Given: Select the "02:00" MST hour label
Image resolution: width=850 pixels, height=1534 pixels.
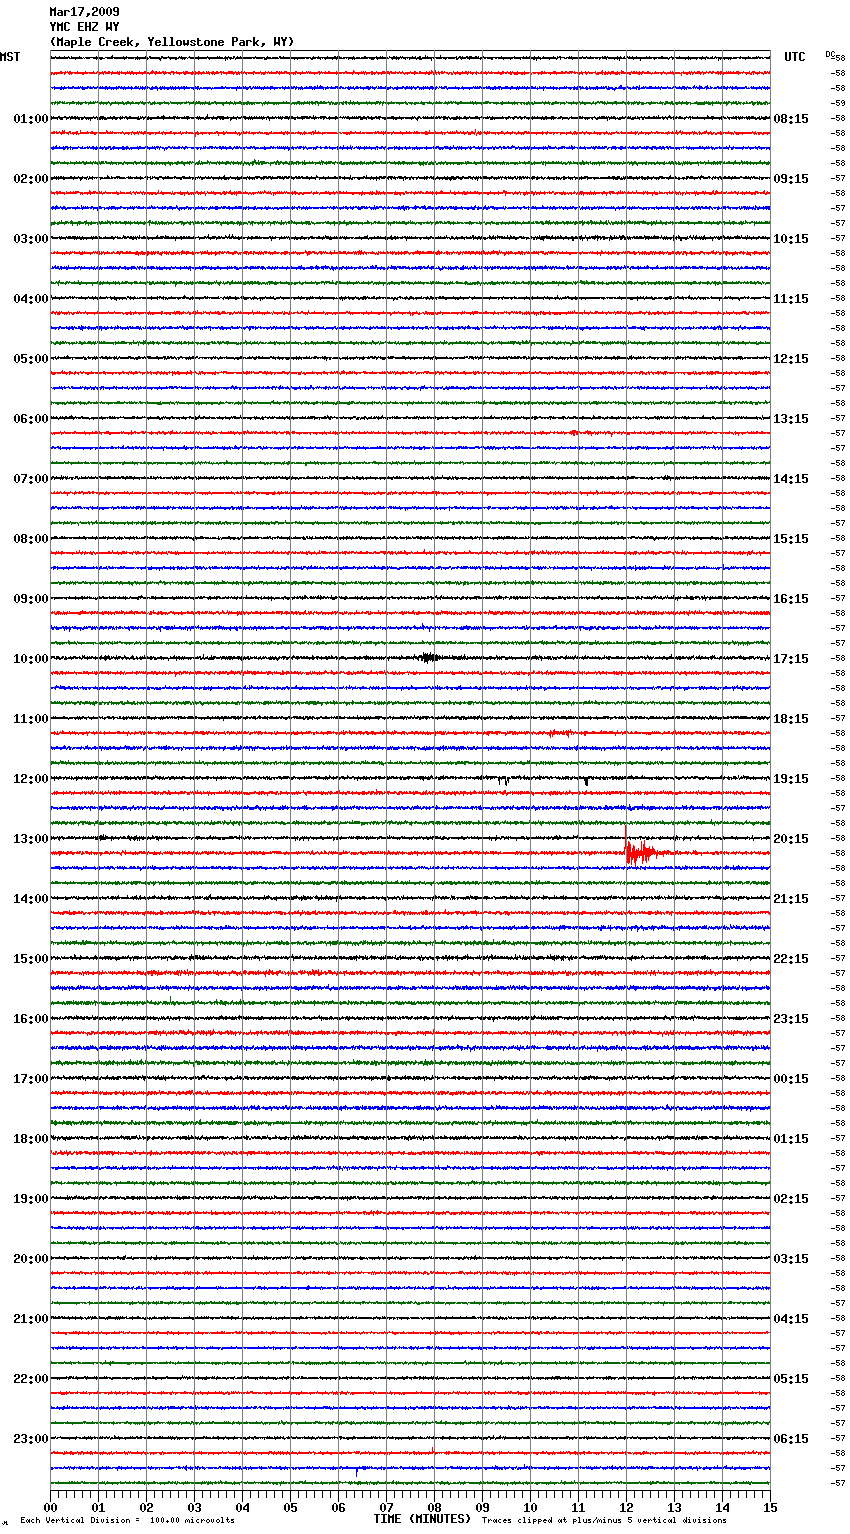Looking at the screenshot, I should [x=31, y=179].
